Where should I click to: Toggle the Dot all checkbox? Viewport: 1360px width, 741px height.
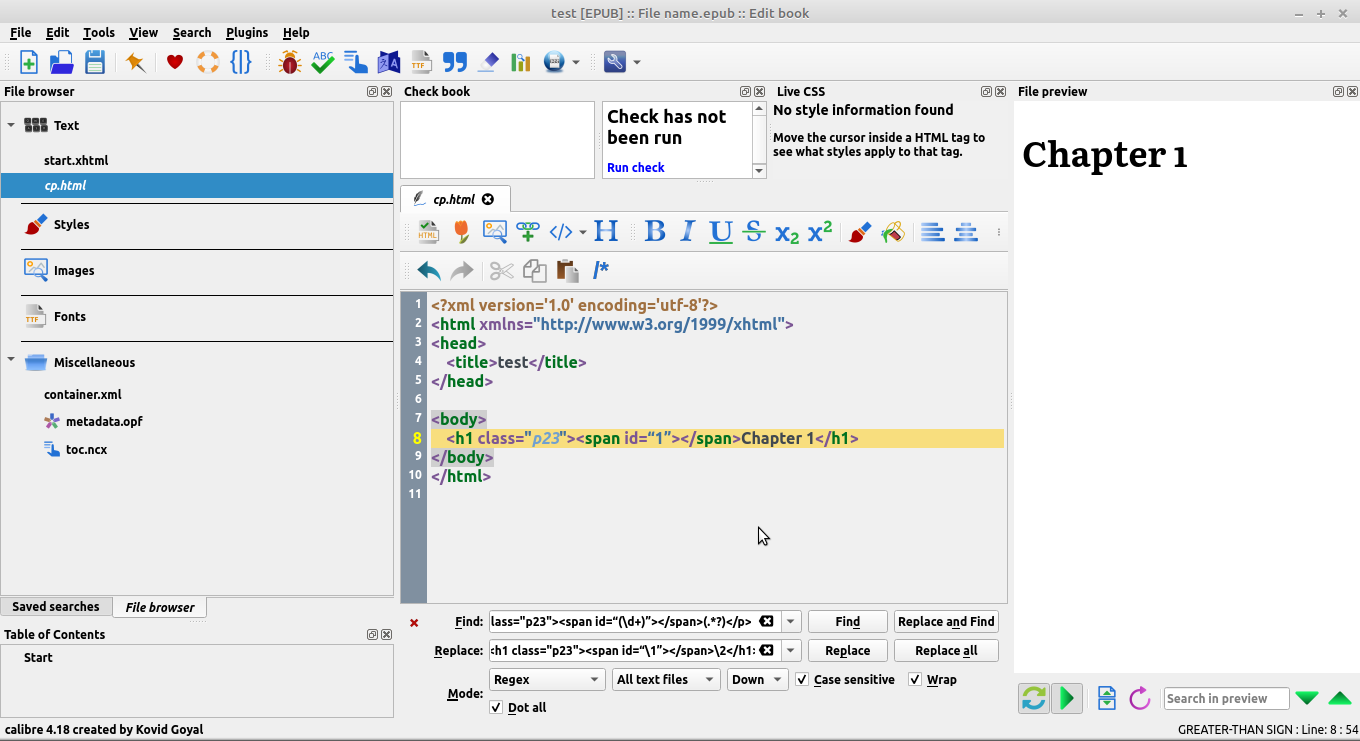497,708
